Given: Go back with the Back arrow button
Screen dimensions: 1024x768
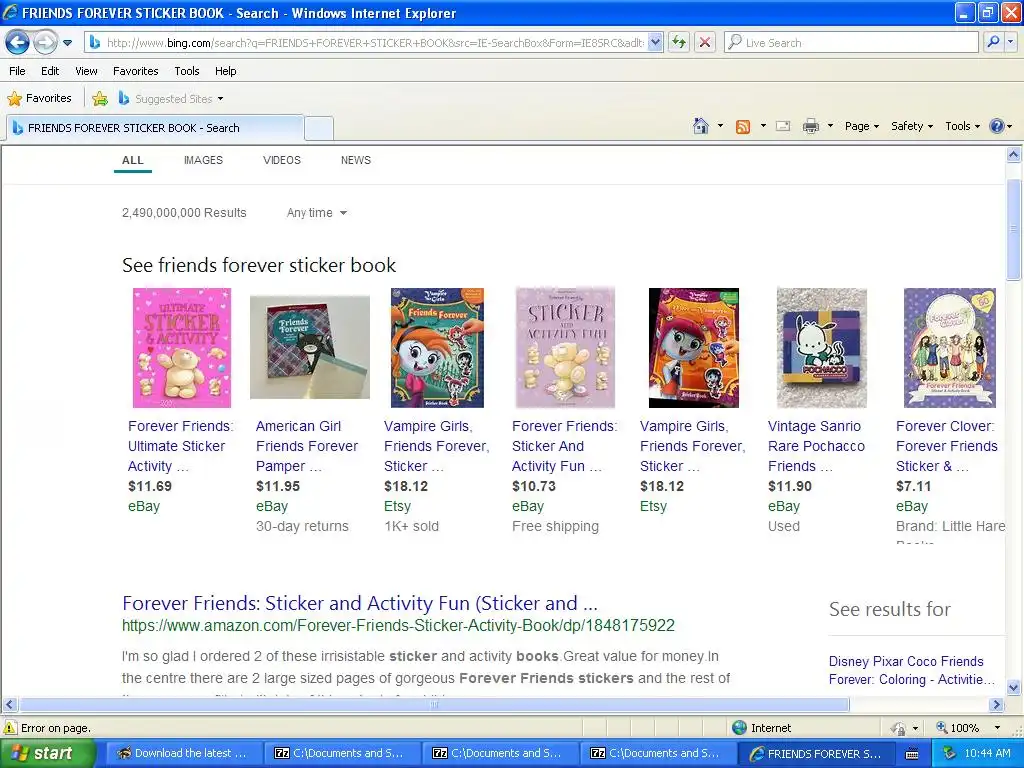Looking at the screenshot, I should click(17, 43).
